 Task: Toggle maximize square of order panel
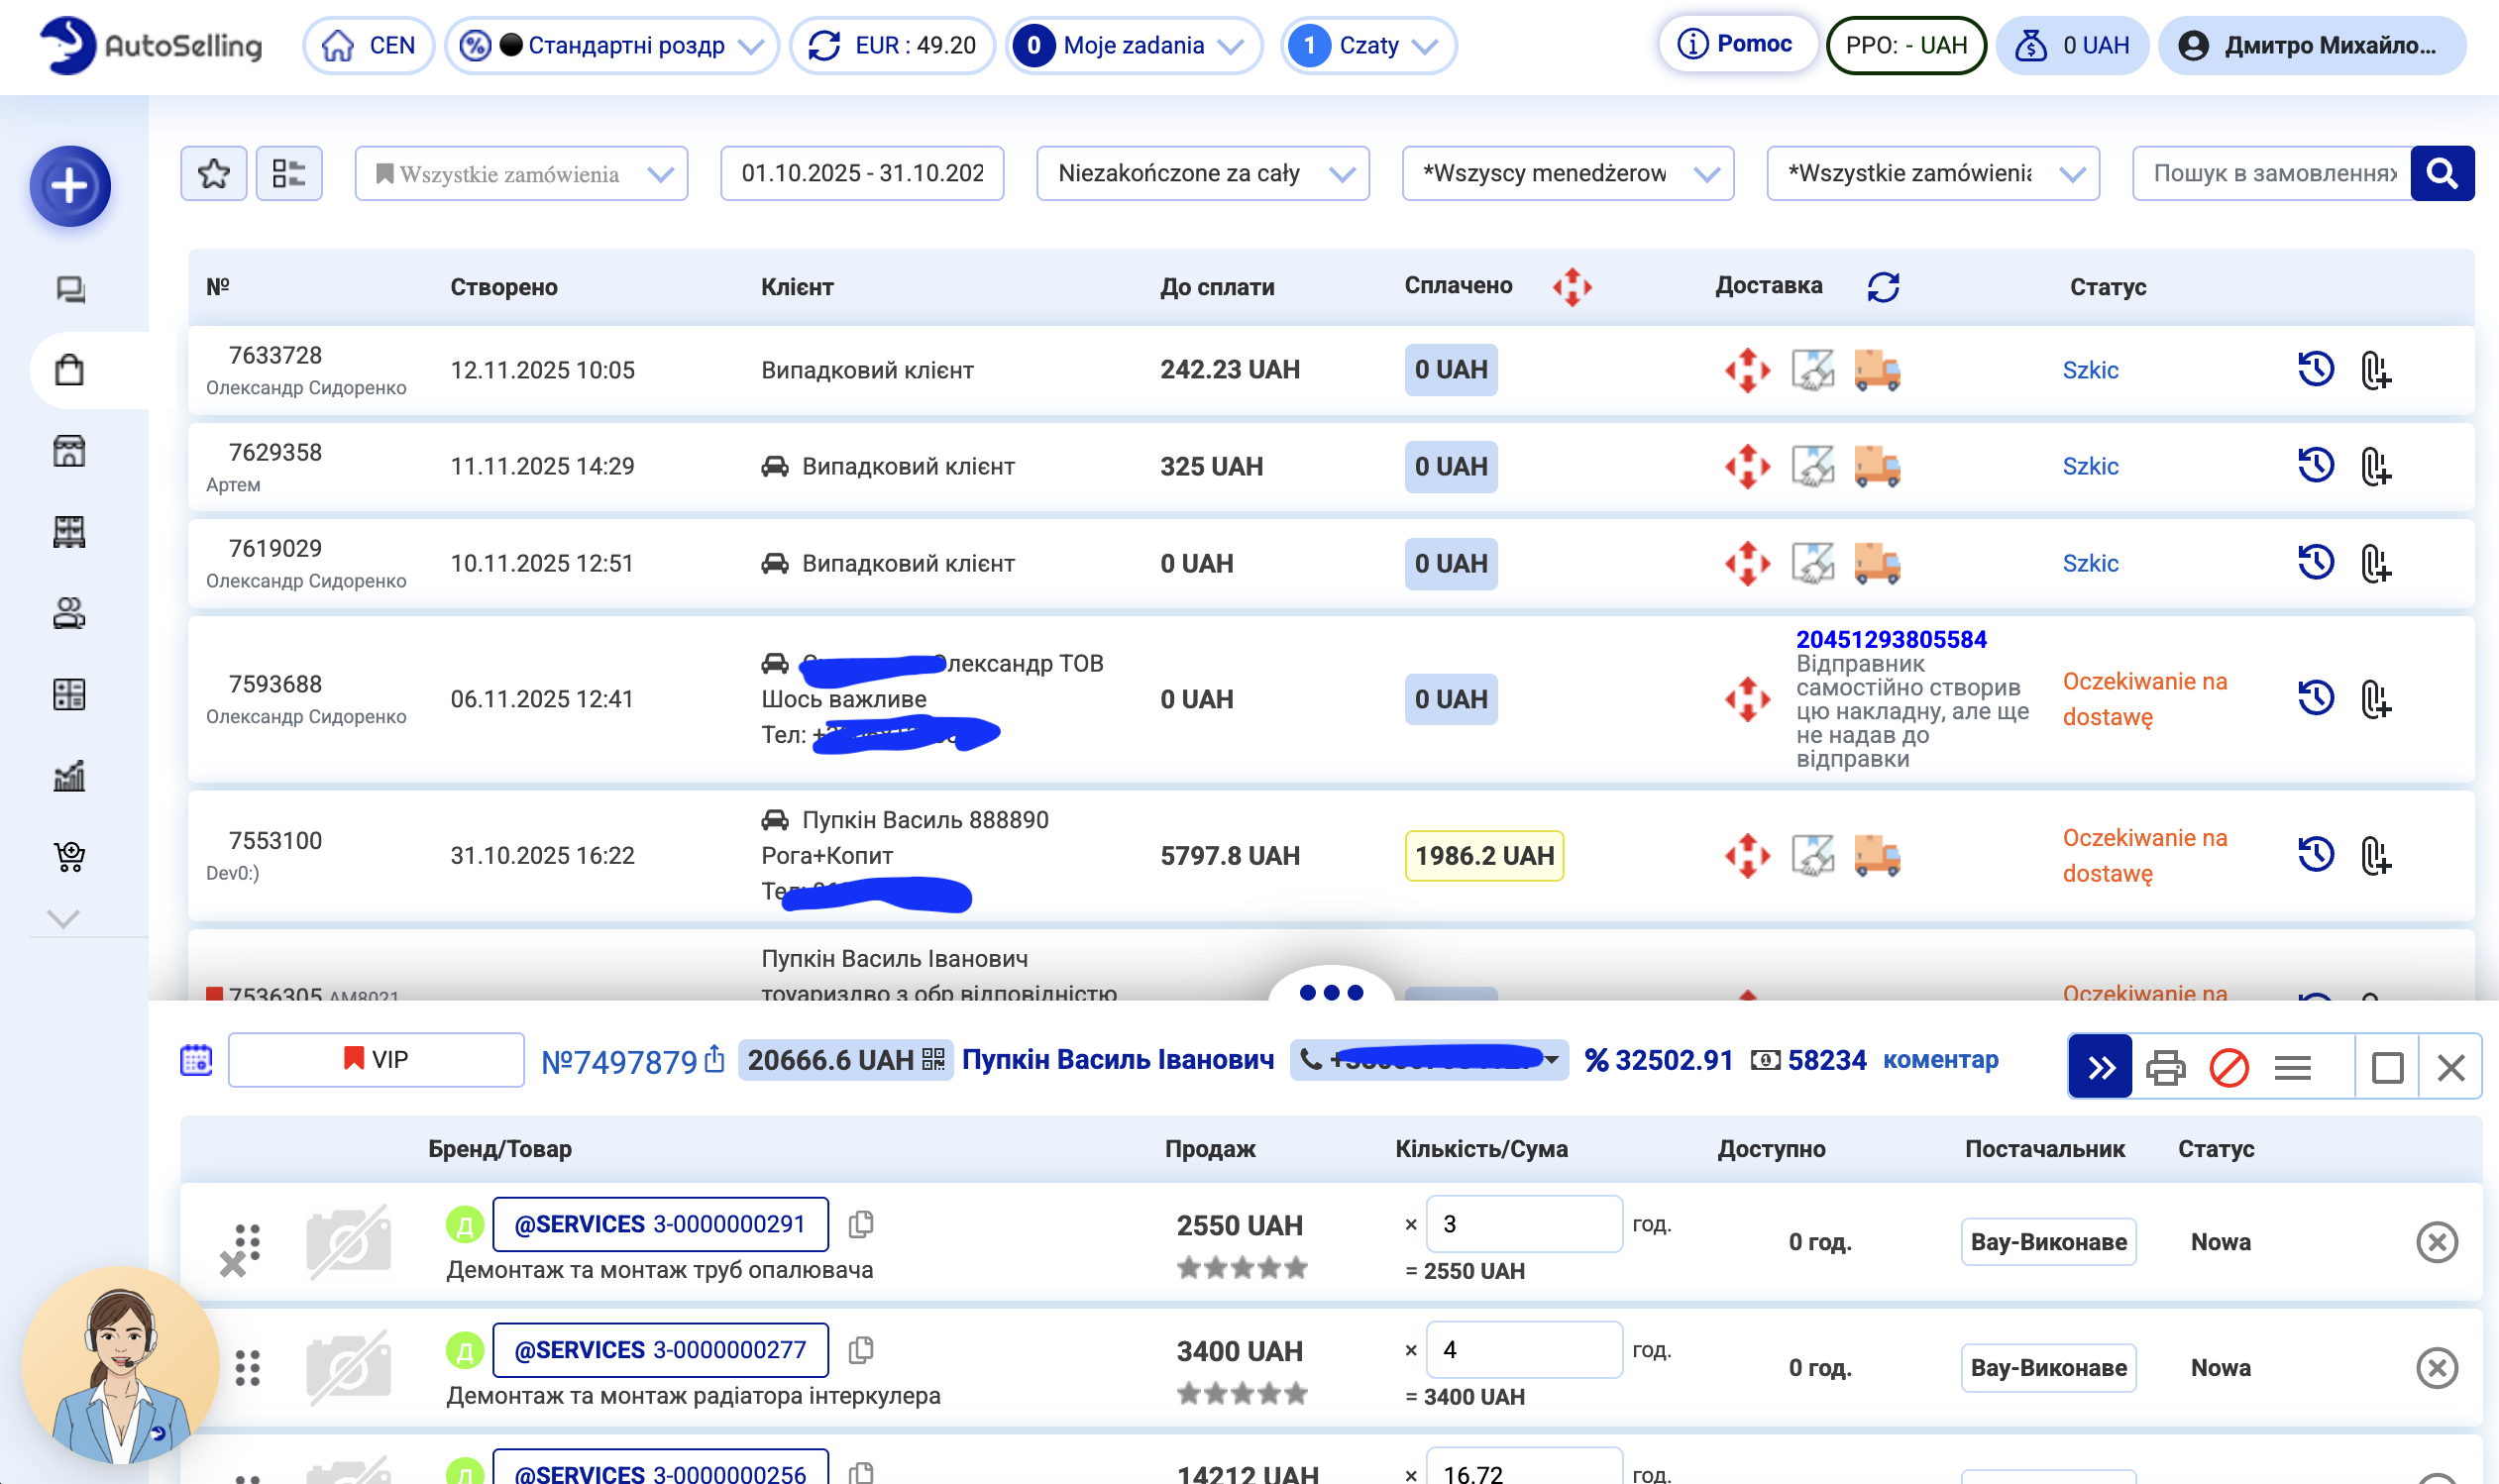point(2387,1067)
